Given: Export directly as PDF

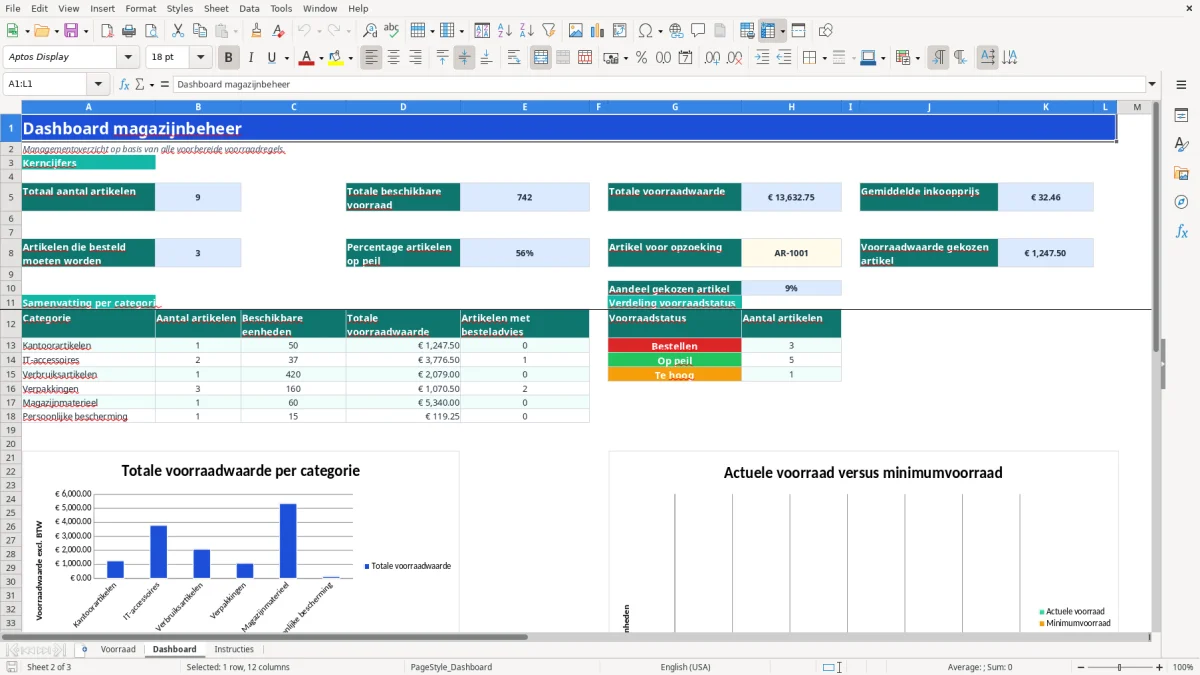Looking at the screenshot, I should [x=108, y=30].
